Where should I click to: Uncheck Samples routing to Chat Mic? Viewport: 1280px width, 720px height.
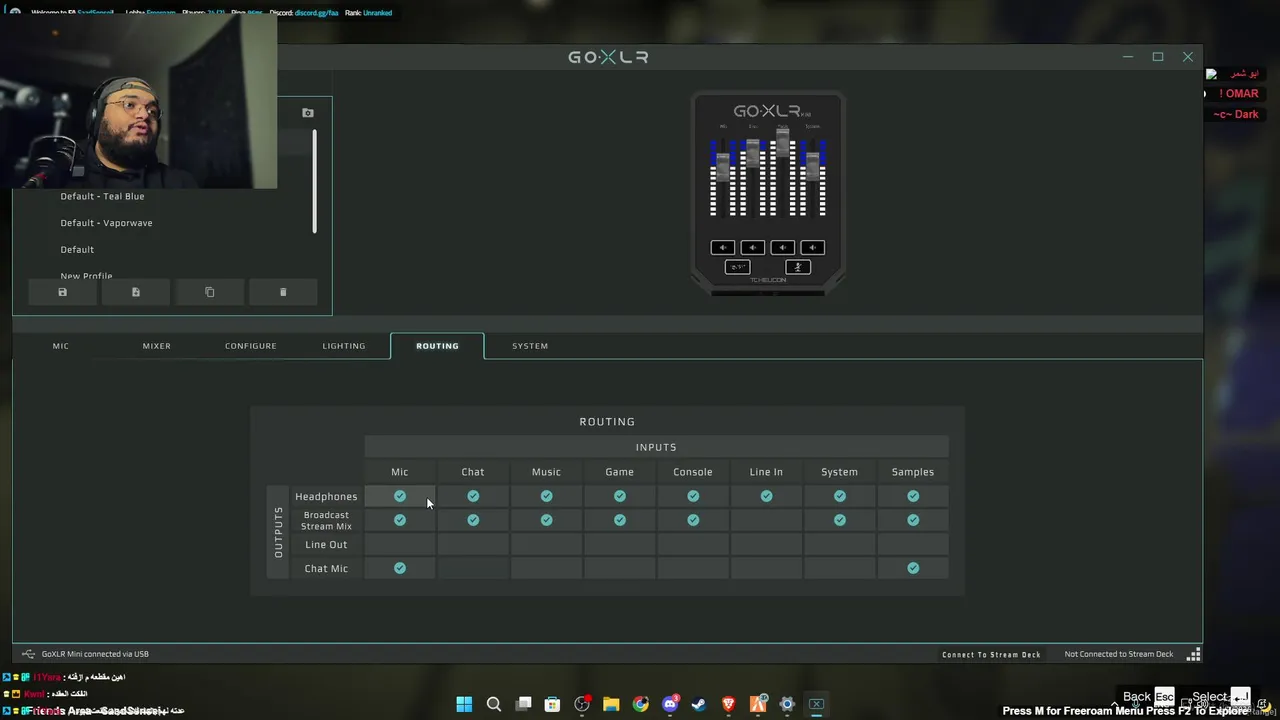pos(913,568)
